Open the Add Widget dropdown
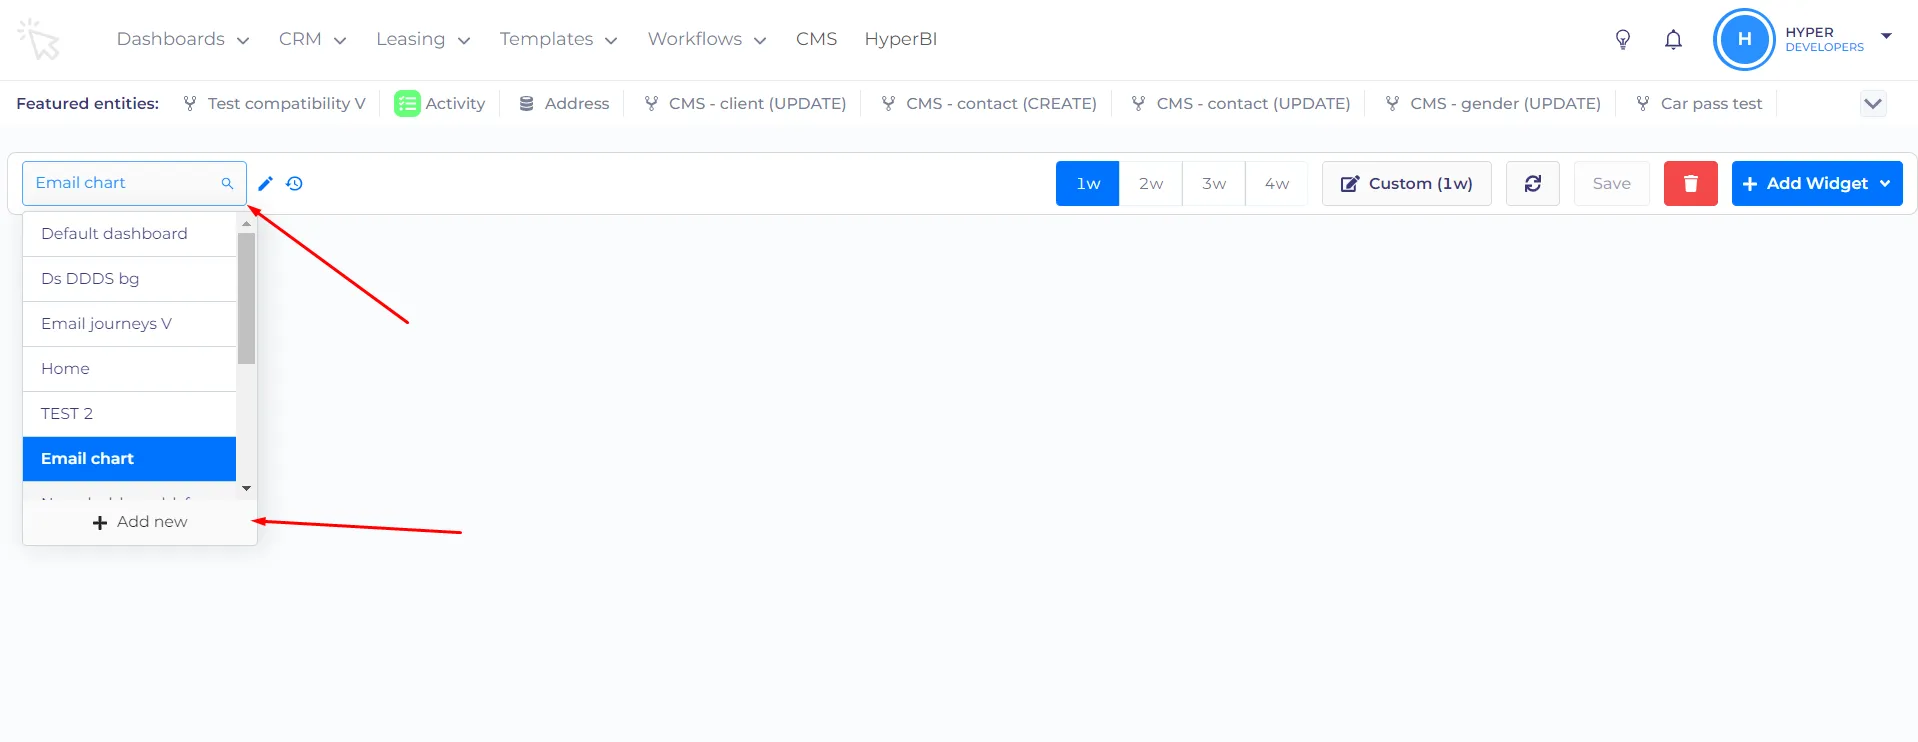Screen dimensions: 1918x742 1817,183
